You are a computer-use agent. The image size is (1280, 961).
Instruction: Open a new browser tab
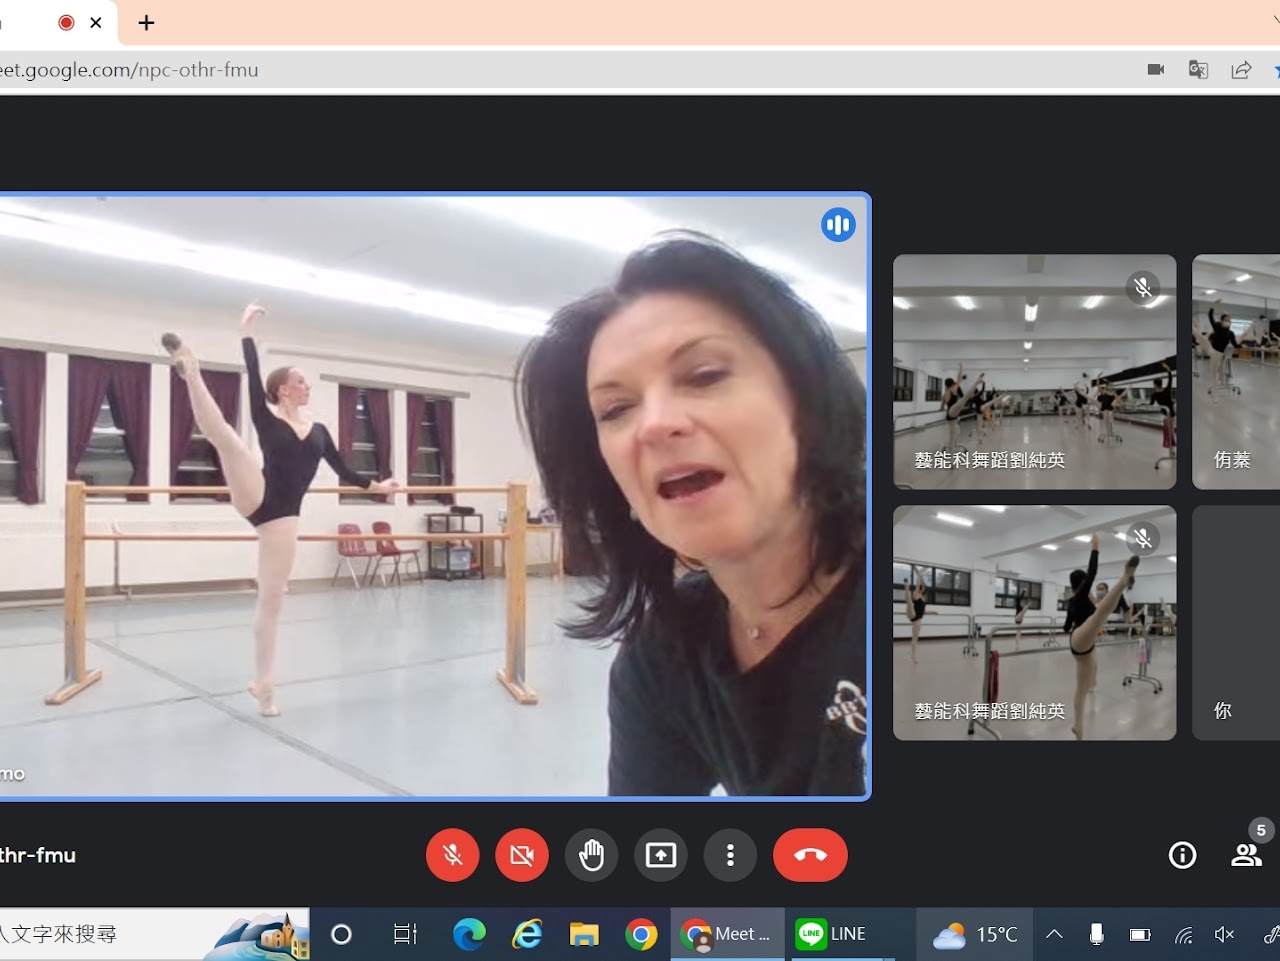[x=146, y=23]
